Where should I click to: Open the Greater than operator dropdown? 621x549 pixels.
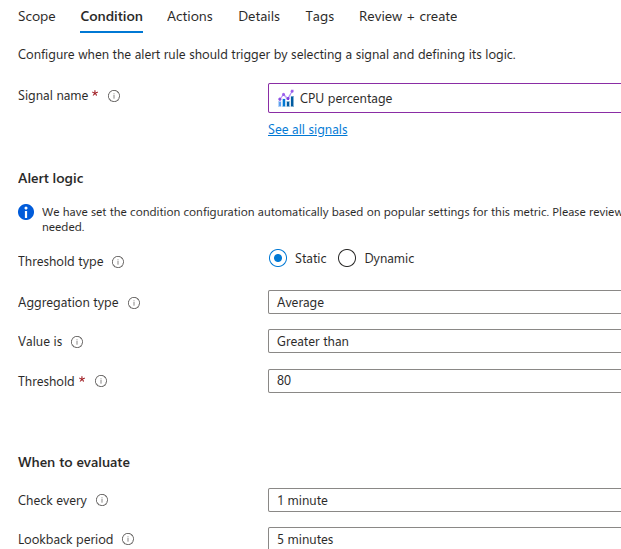click(444, 341)
